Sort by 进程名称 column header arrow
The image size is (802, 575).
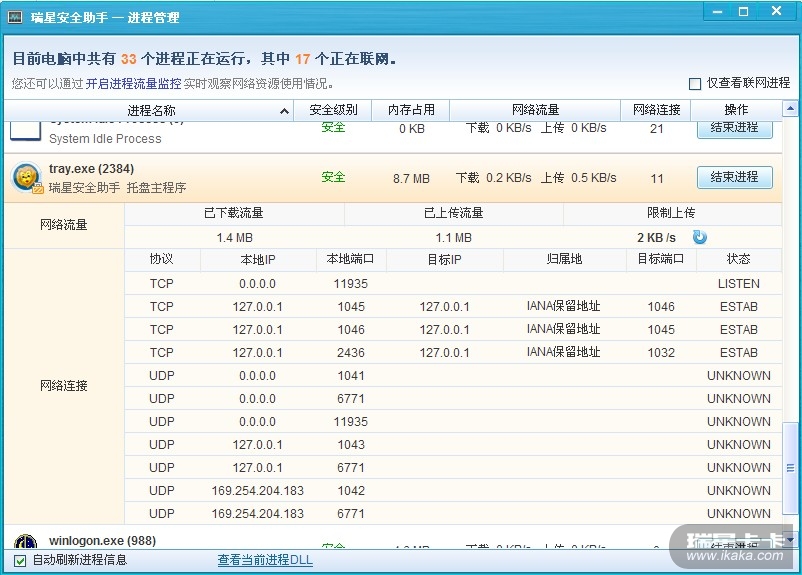point(284,111)
